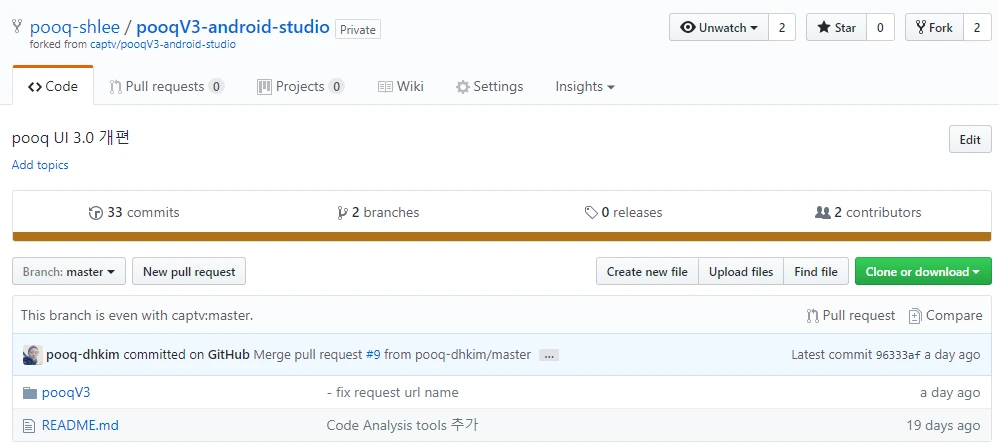Star this repository

pos(836,28)
